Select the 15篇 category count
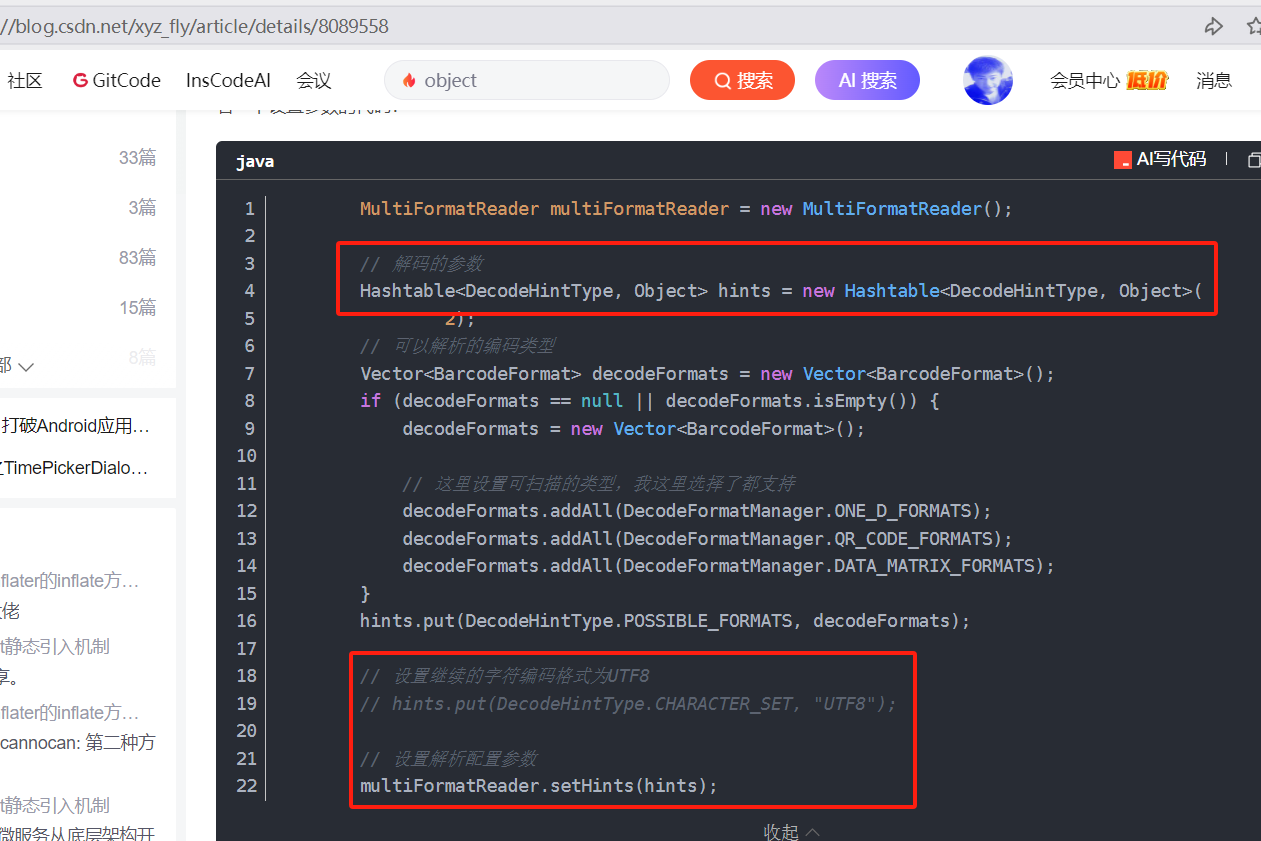Screen dimensions: 1261x841 click(x=138, y=307)
